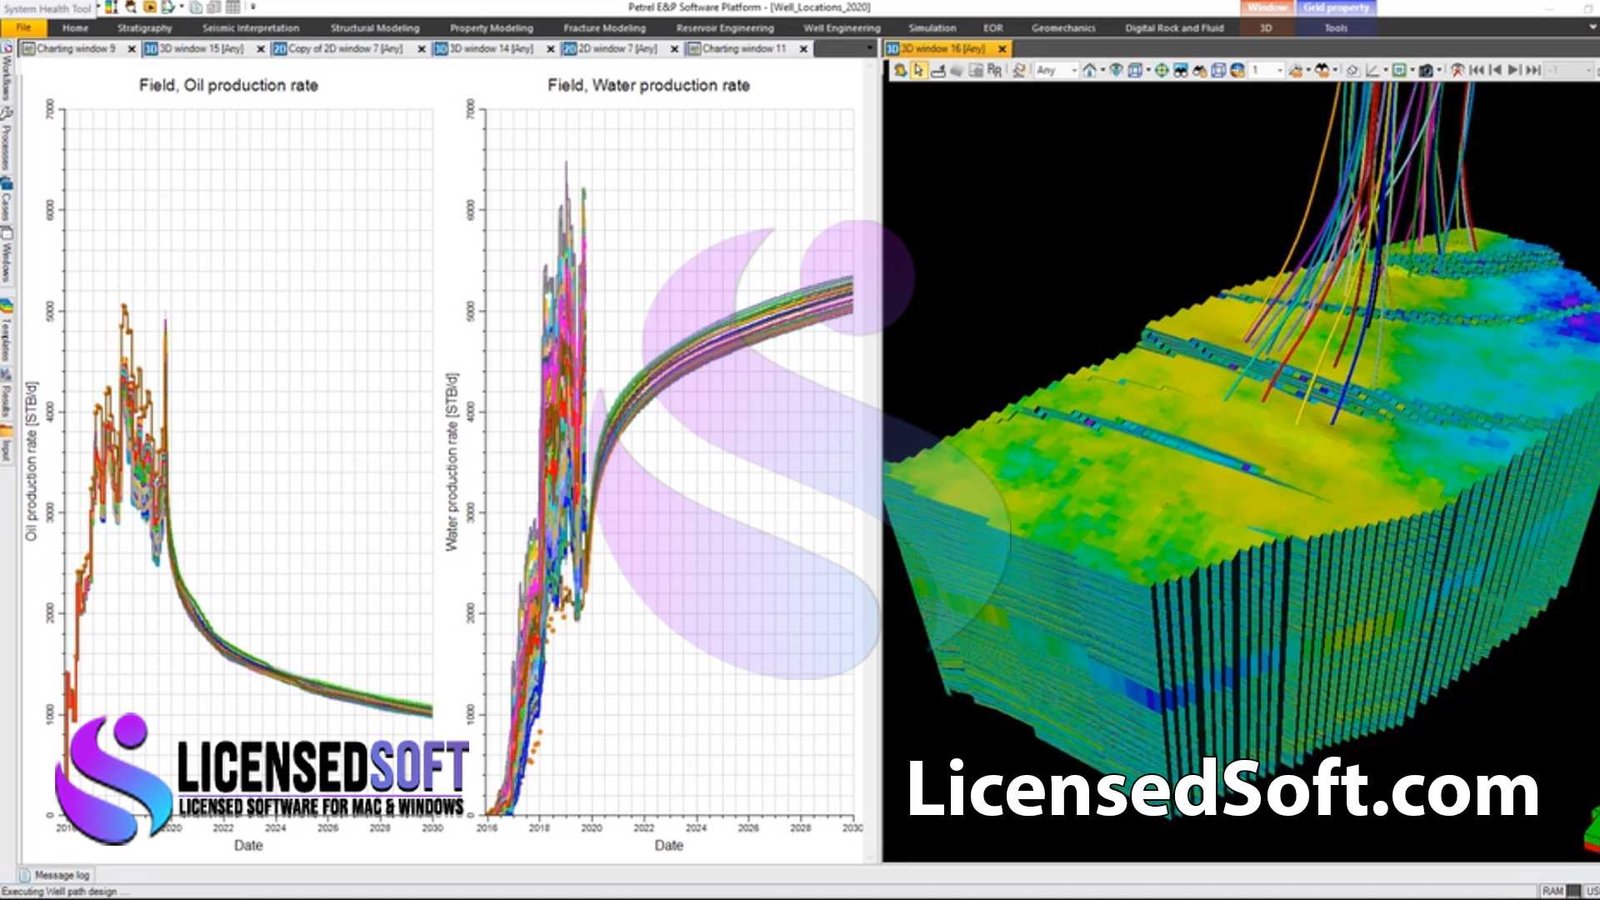Click the Rr text icon in 3D toolbar
This screenshot has height=900, width=1600.
994,70
